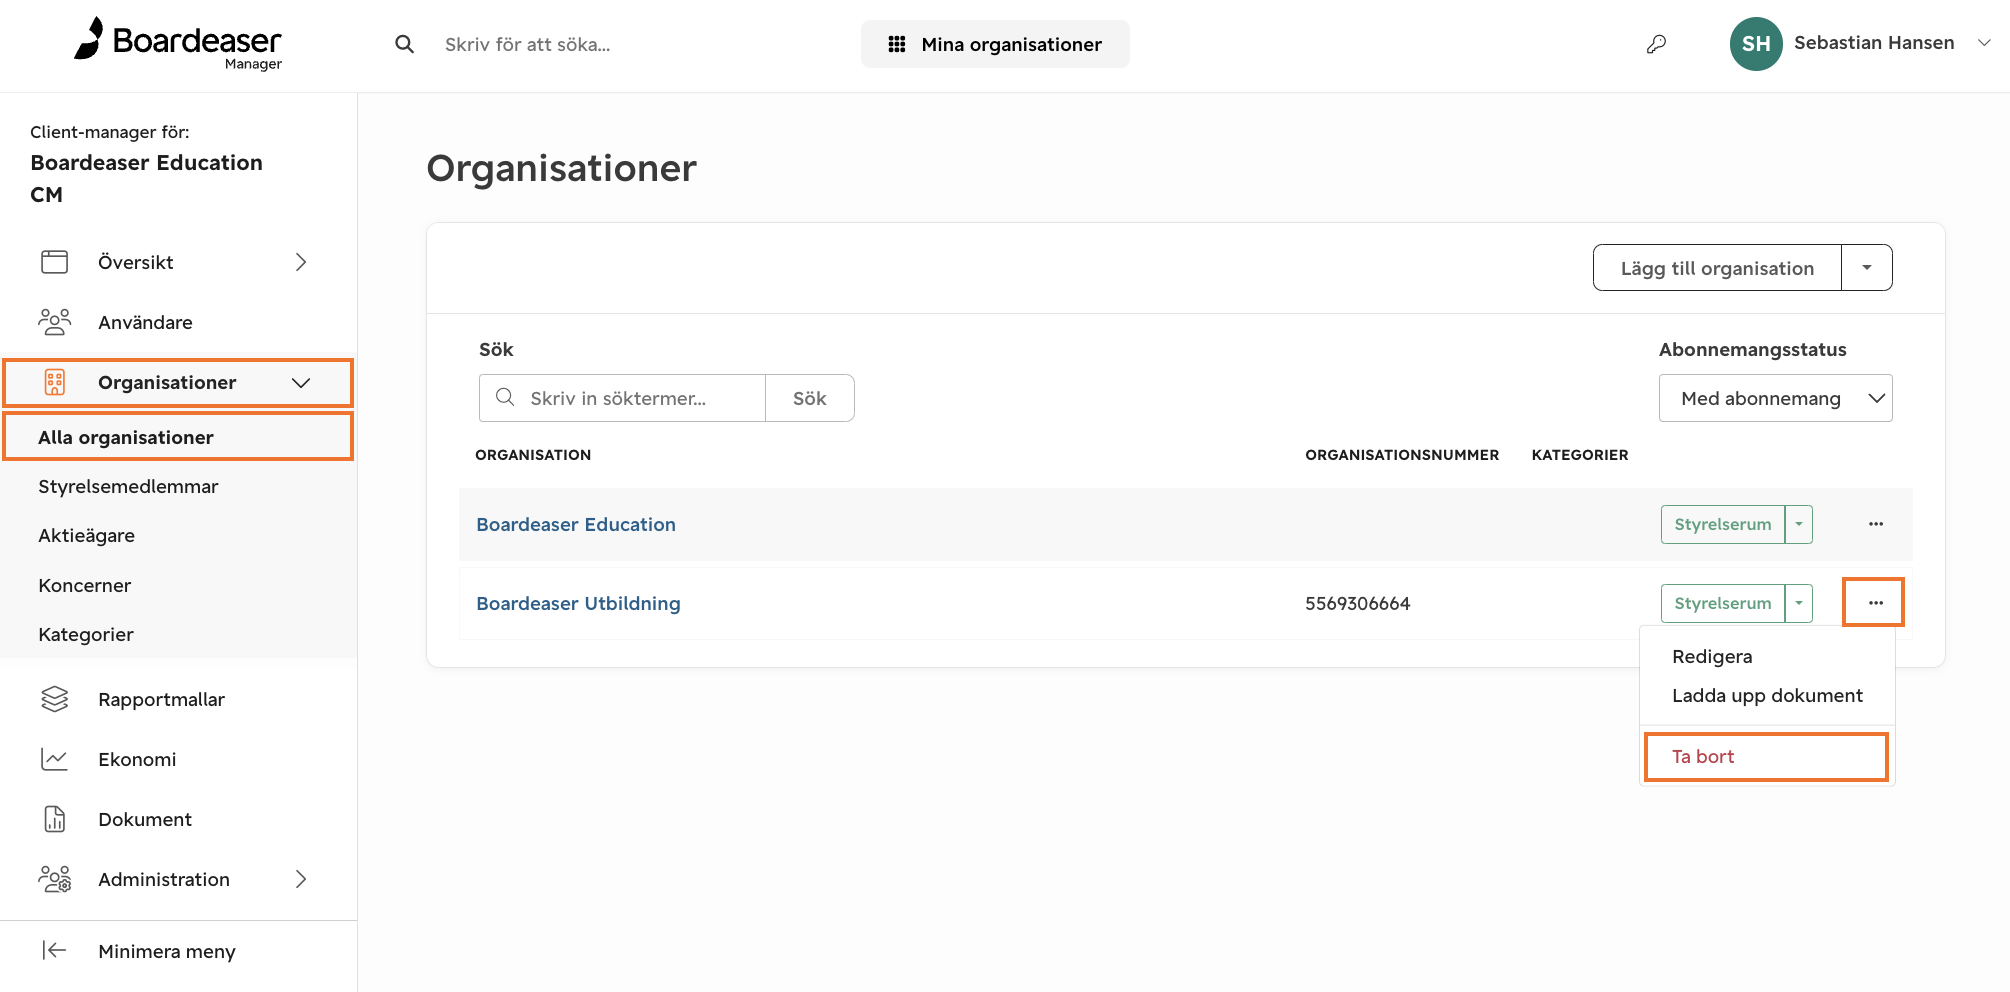Go to Aktieägare in the sidebar

click(x=86, y=535)
